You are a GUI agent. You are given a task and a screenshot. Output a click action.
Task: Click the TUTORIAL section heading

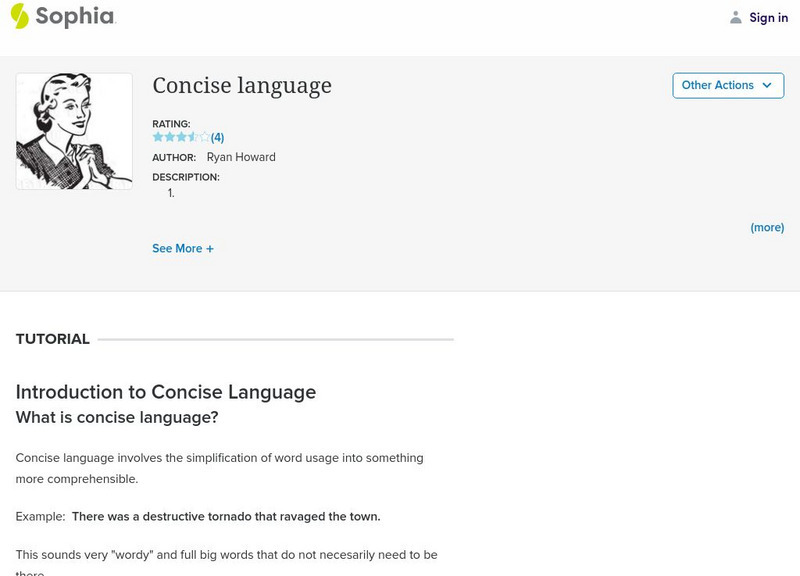53,339
